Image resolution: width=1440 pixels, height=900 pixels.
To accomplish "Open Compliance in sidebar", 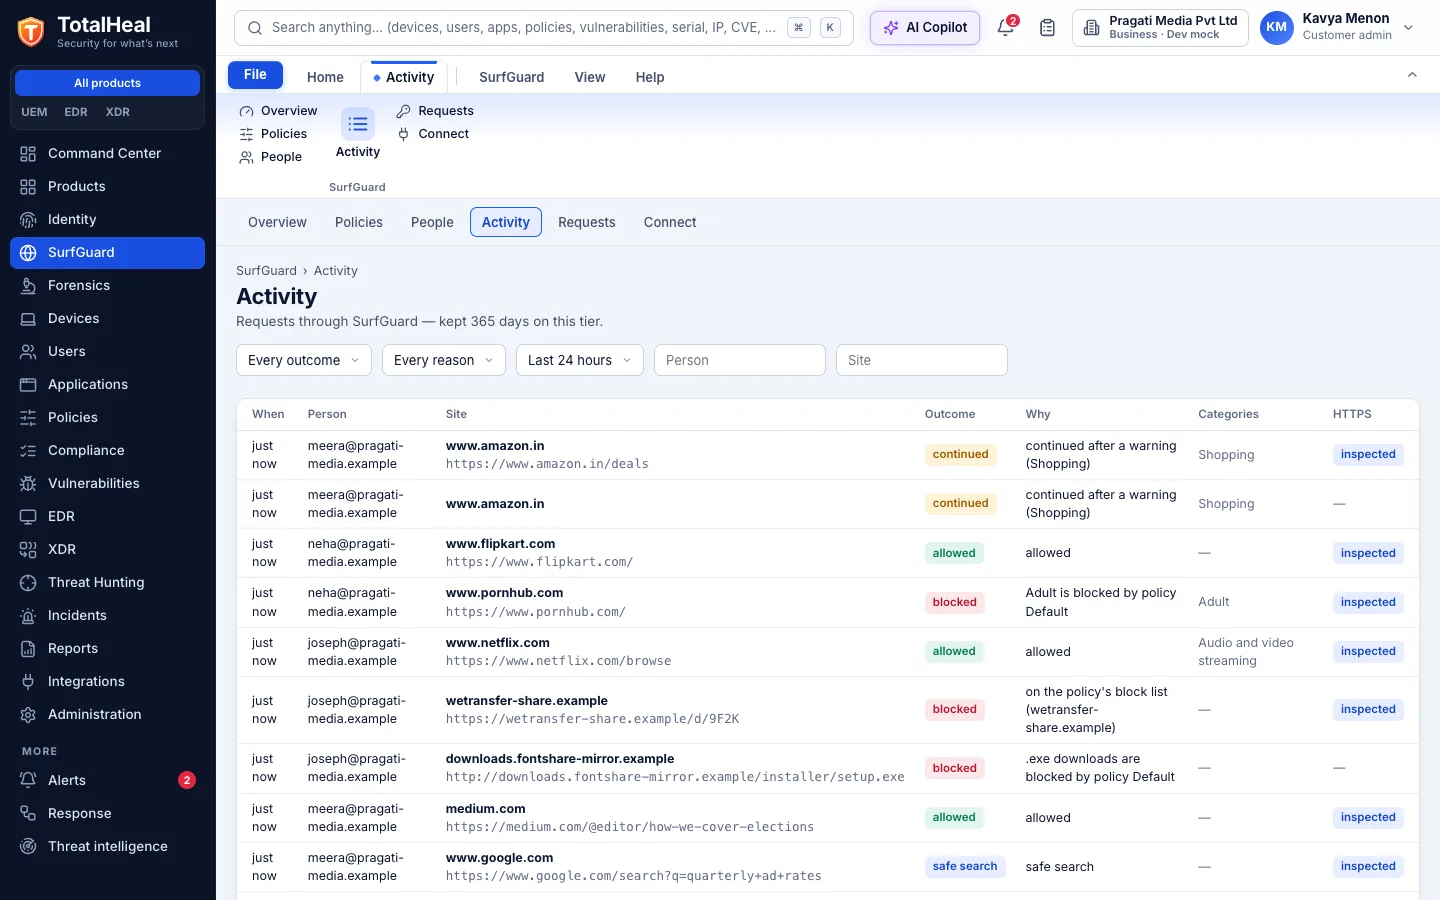I will click(x=107, y=450).
